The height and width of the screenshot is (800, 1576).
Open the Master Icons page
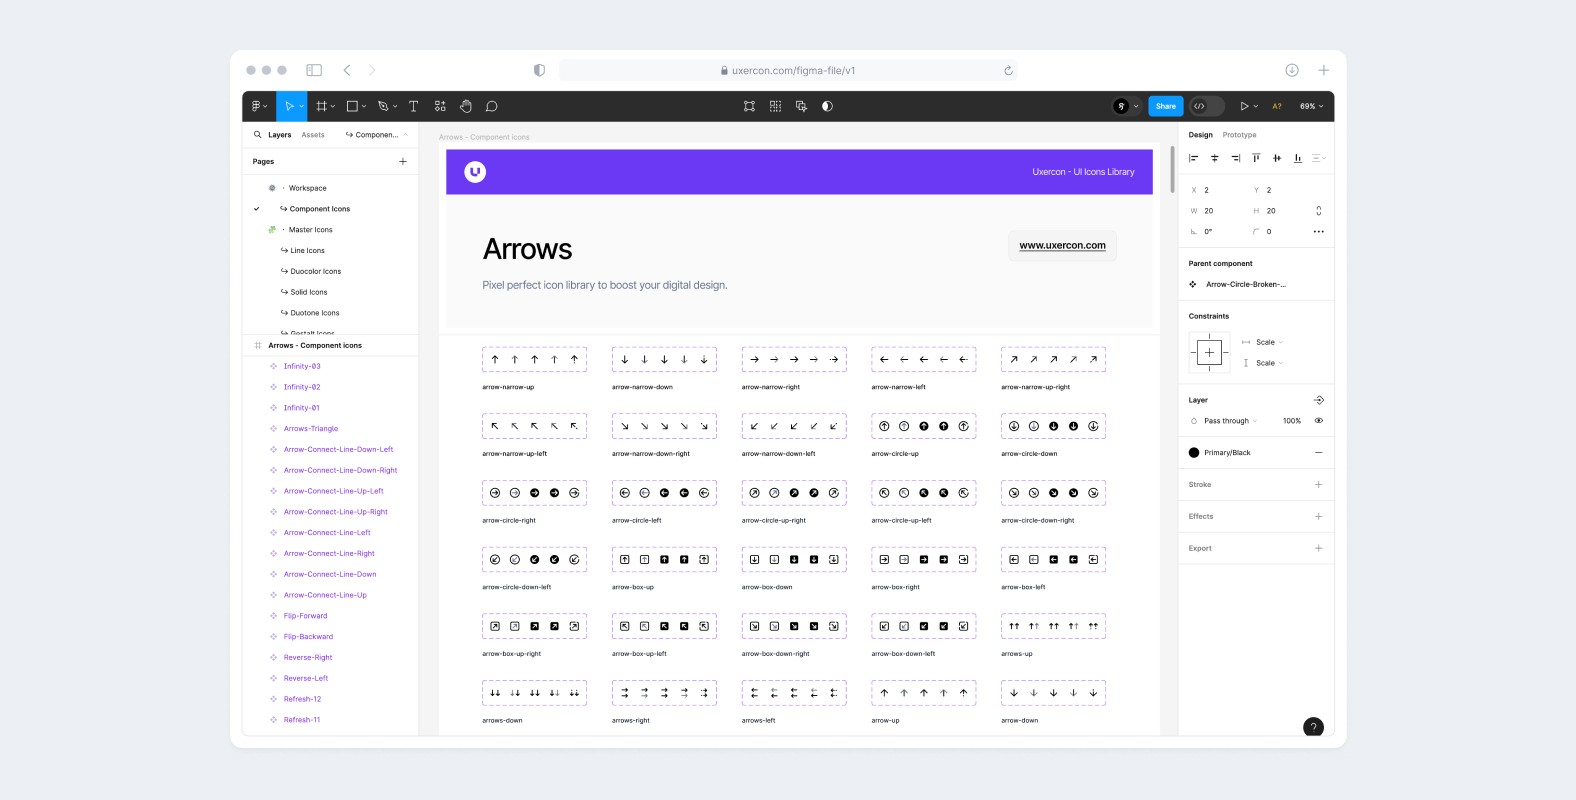(311, 230)
